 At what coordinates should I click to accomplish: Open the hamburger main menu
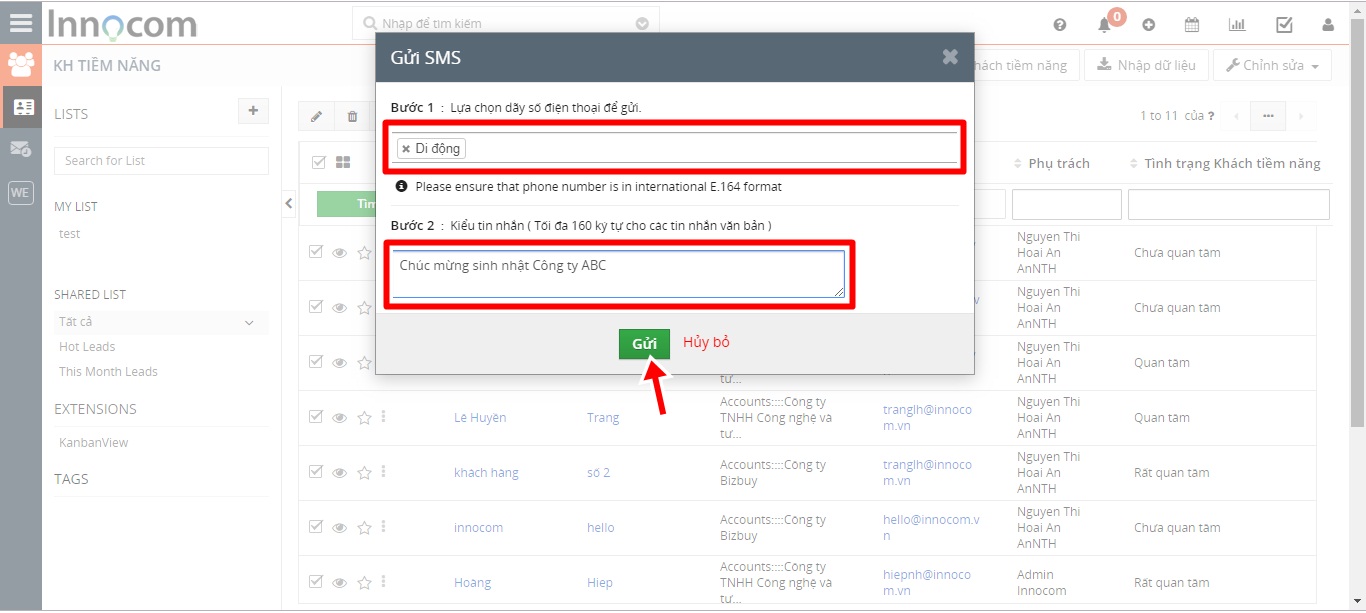20,22
